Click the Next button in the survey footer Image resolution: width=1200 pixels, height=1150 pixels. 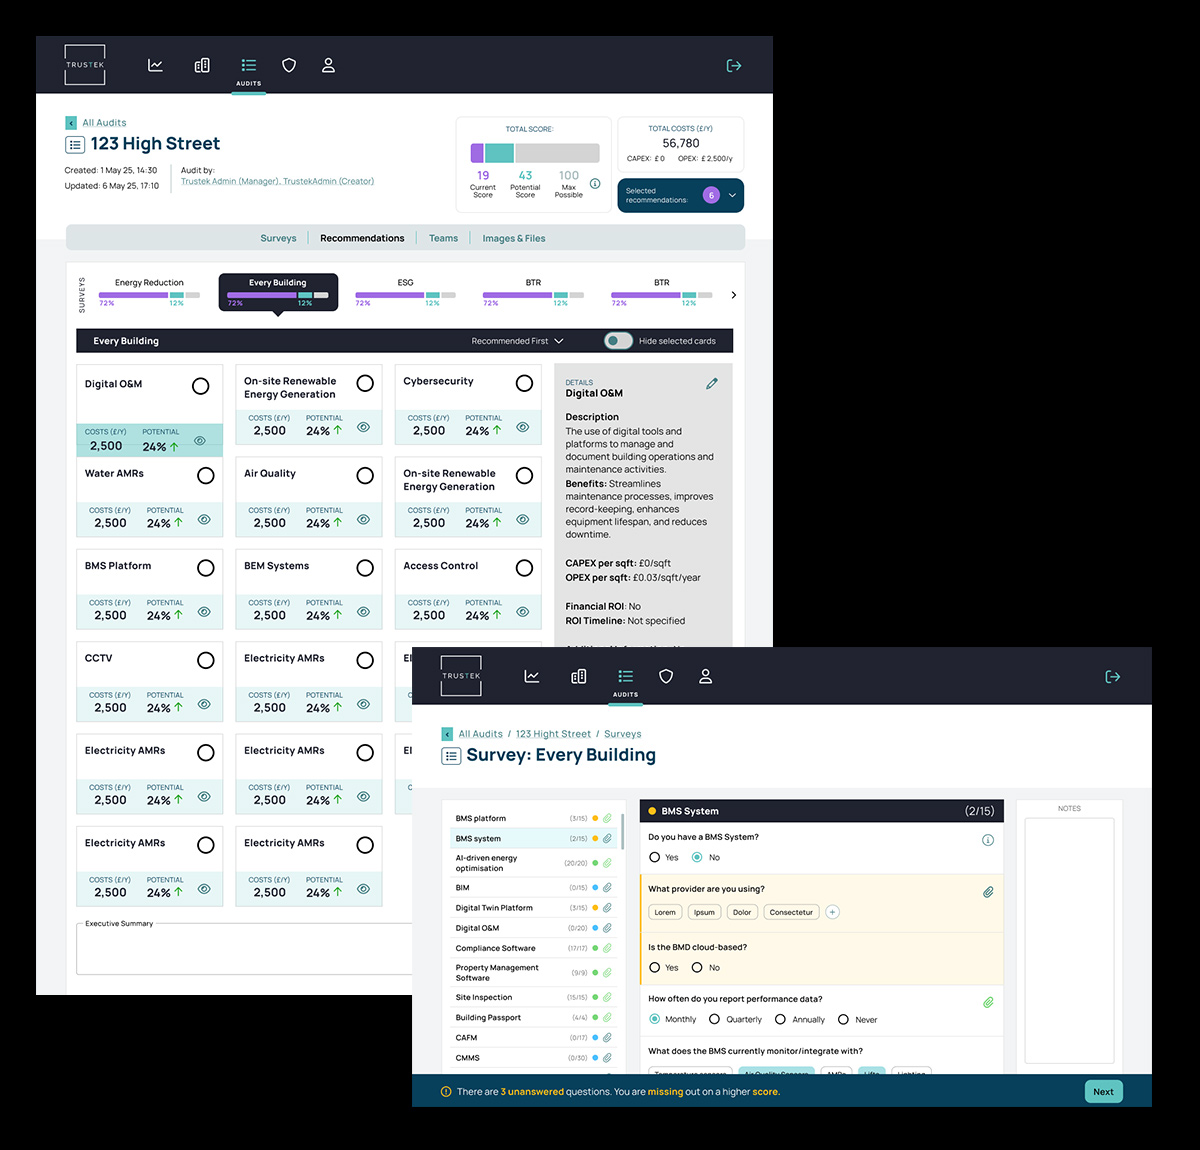point(1103,1091)
